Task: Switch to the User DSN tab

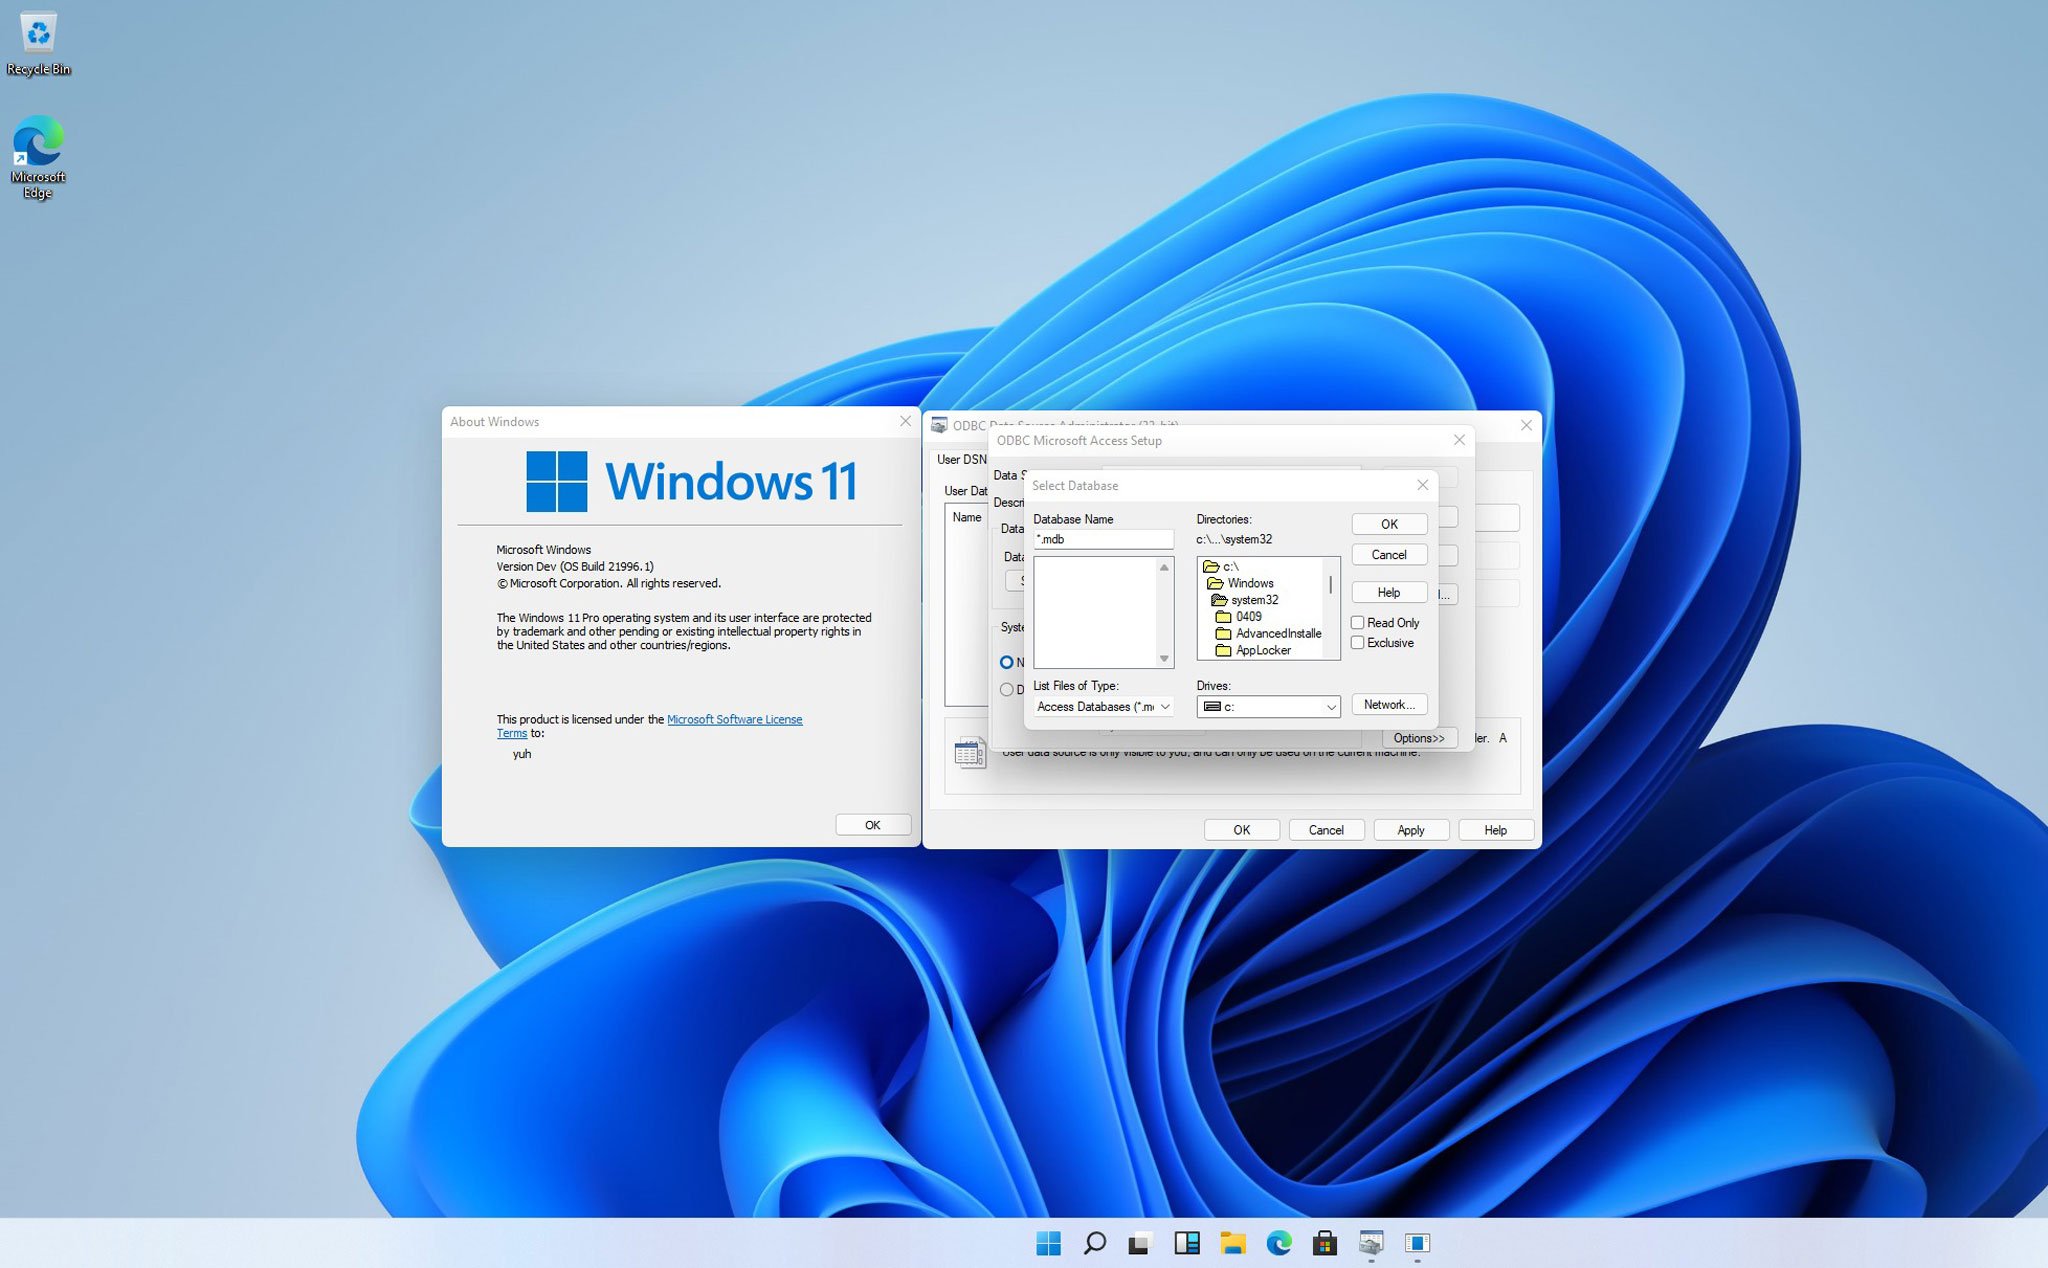Action: point(961,459)
